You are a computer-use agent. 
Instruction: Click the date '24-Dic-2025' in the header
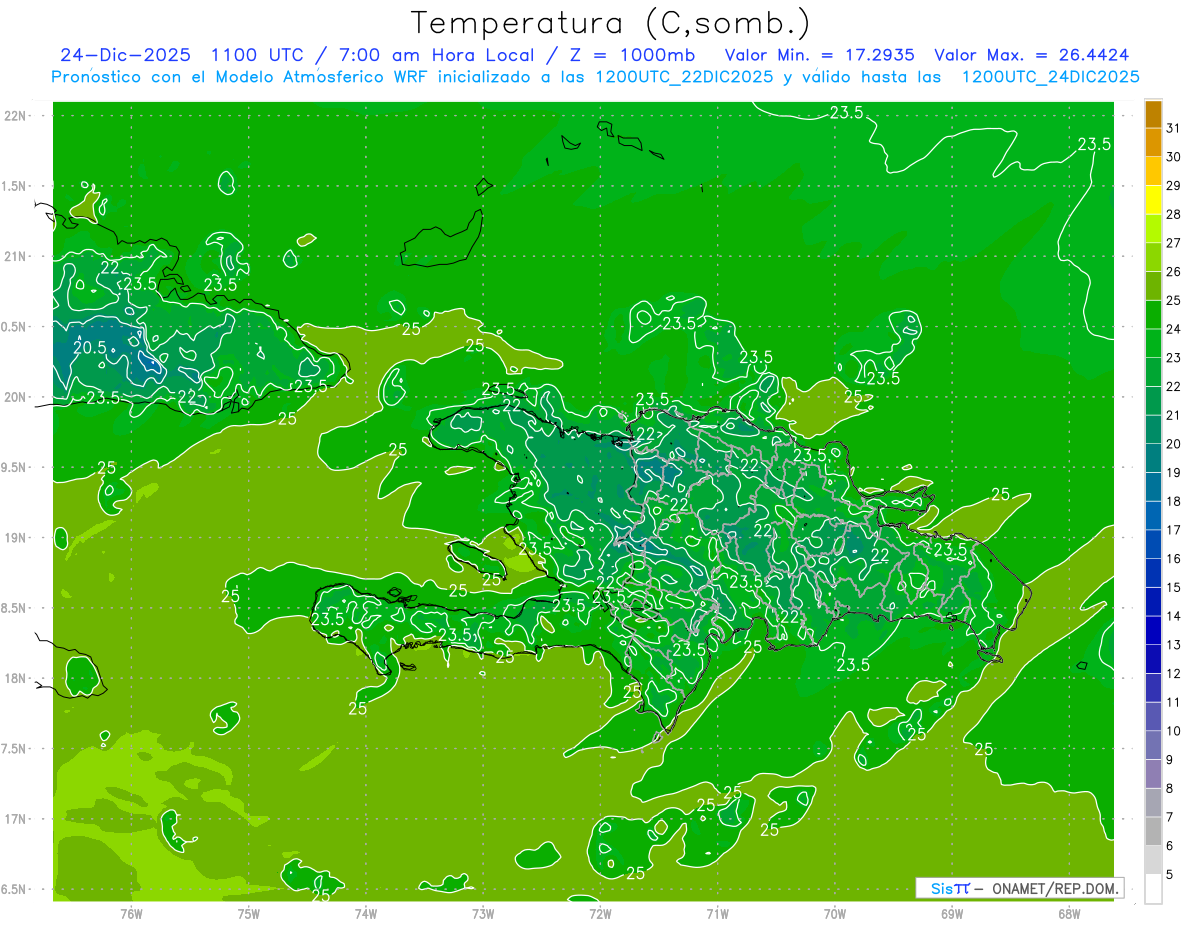pos(127,55)
